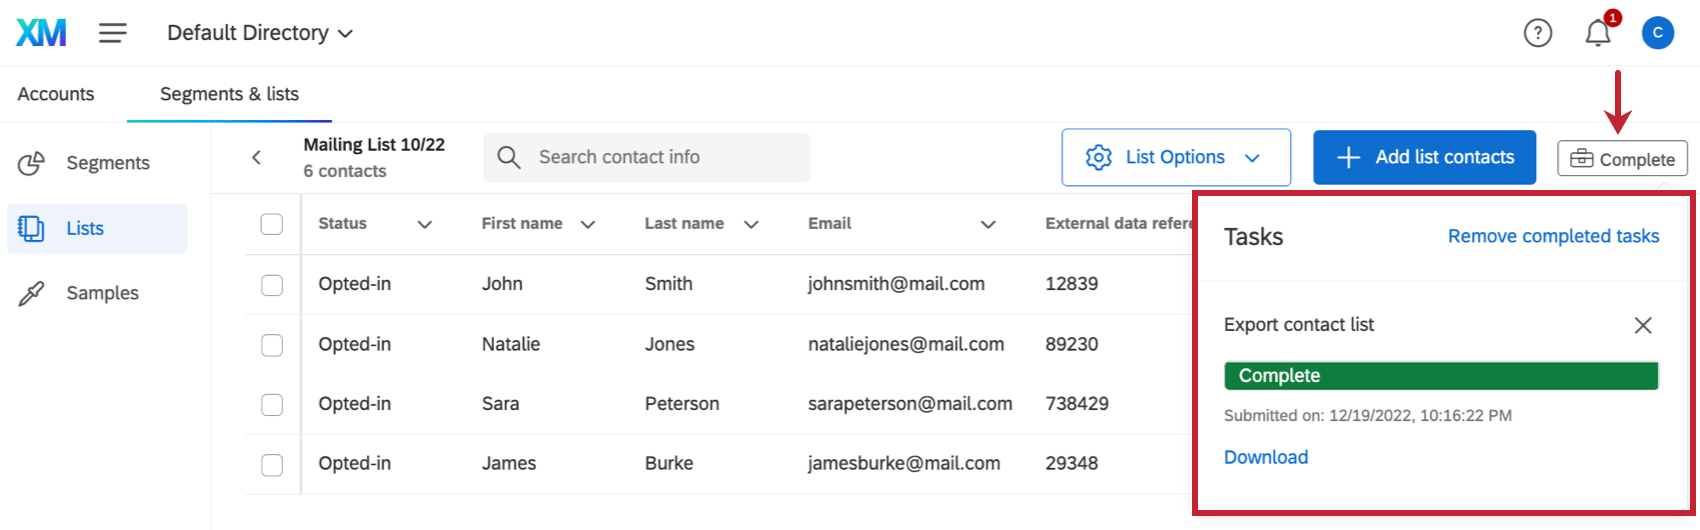Image resolution: width=1700 pixels, height=530 pixels.
Task: Dismiss the Export contact list task
Action: 1642,325
